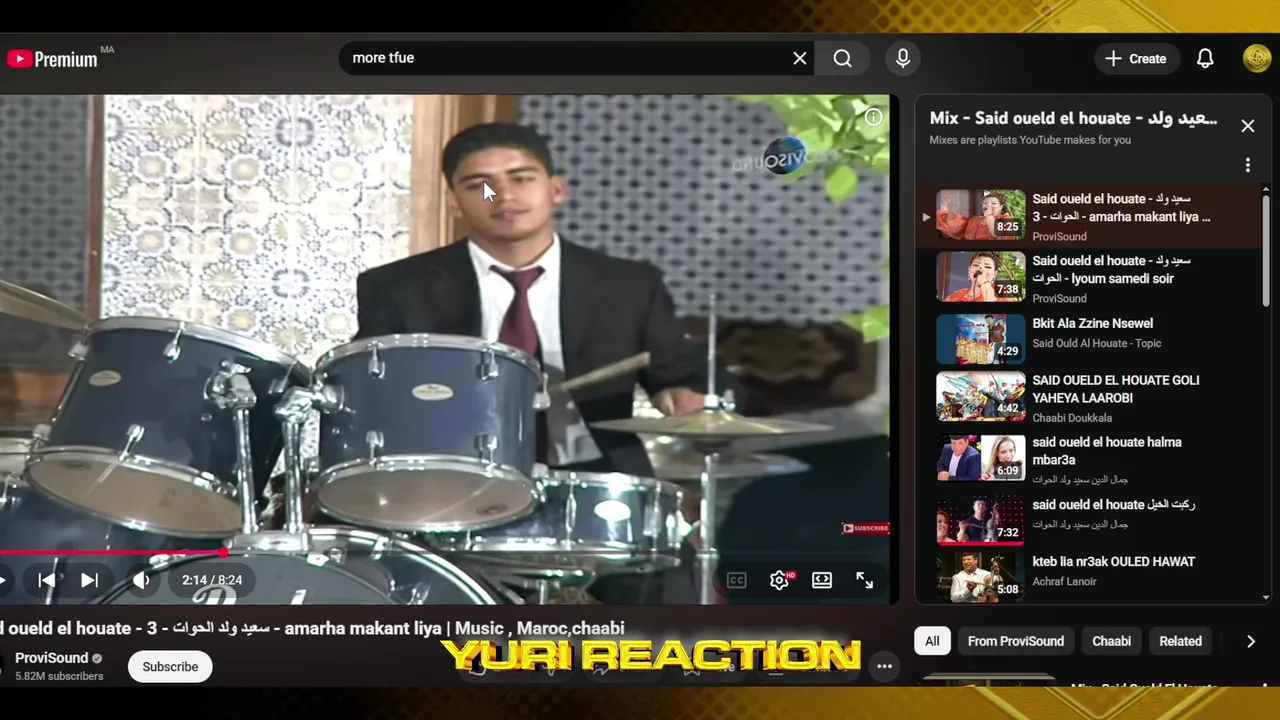Image resolution: width=1280 pixels, height=720 pixels.
Task: Click the 2:14 / 8:24 time display
Action: point(212,580)
